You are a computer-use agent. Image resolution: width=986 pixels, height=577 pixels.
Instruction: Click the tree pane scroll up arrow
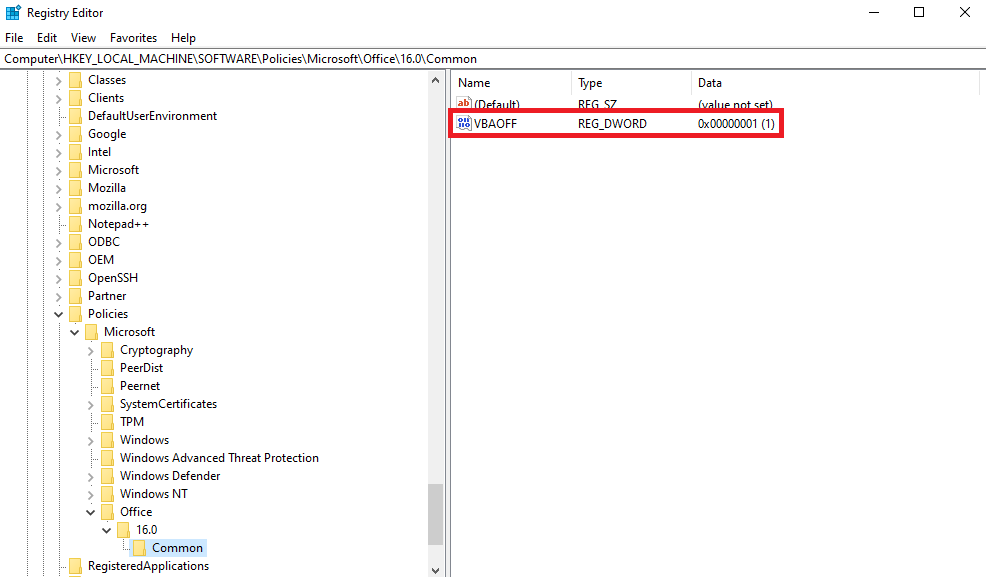point(435,80)
